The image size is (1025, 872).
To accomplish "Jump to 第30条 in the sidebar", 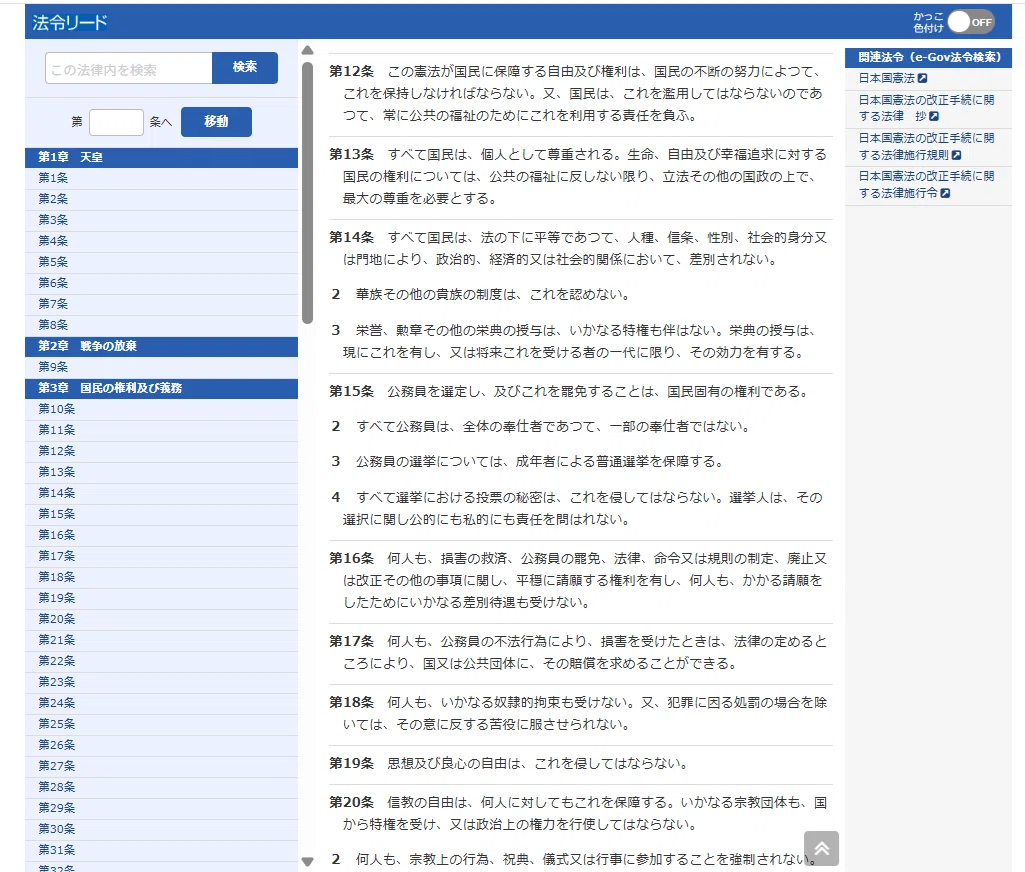I will coord(161,829).
